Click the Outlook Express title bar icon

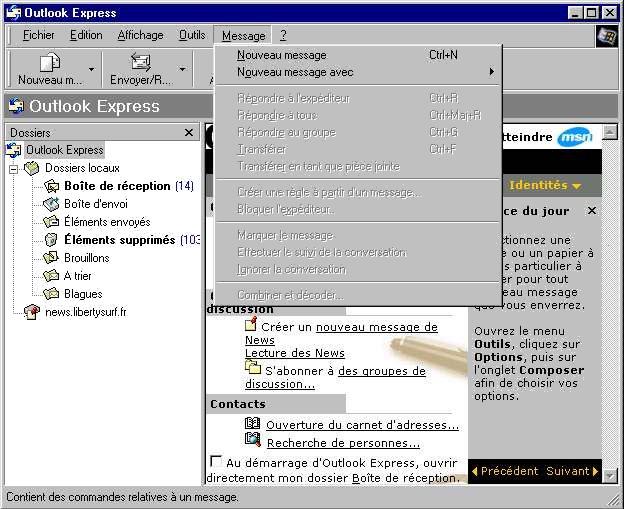point(14,13)
